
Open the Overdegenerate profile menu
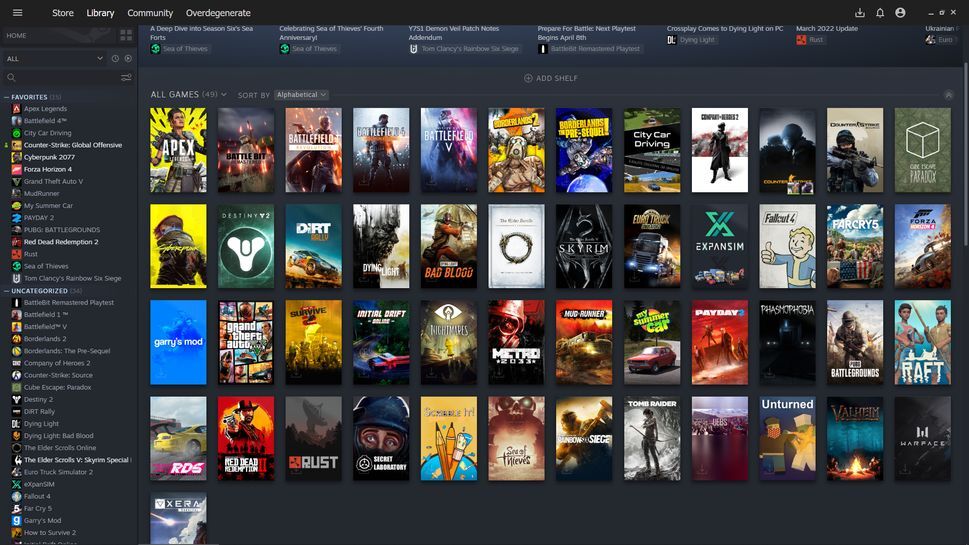pyautogui.click(x=218, y=12)
